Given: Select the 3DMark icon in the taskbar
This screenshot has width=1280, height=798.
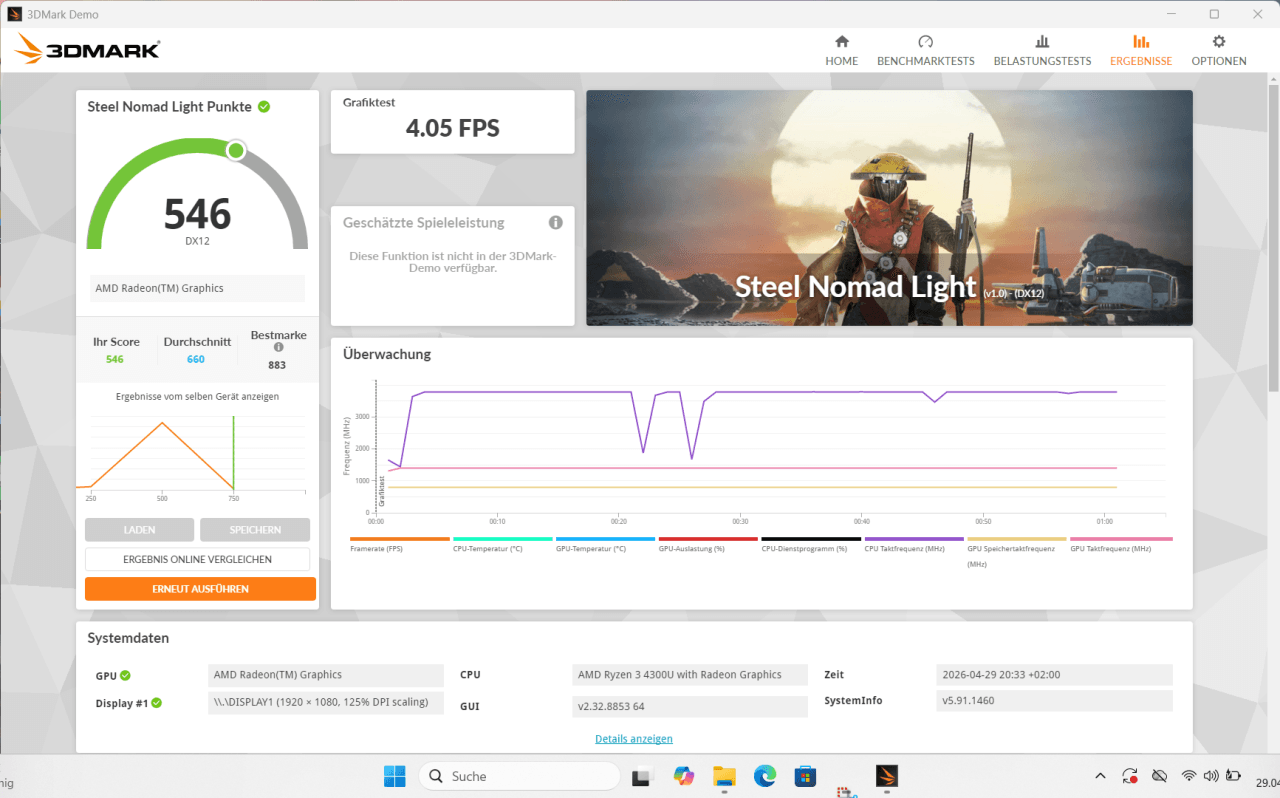Looking at the screenshot, I should tap(886, 776).
